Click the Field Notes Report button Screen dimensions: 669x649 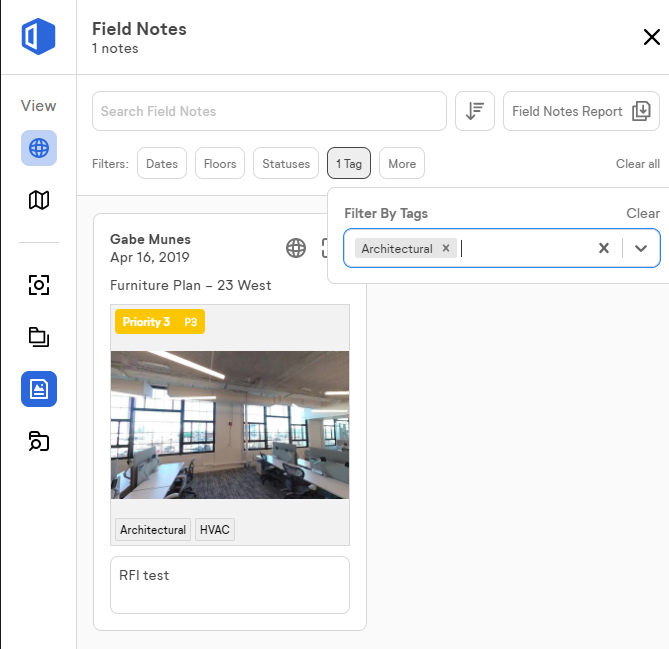click(x=581, y=111)
